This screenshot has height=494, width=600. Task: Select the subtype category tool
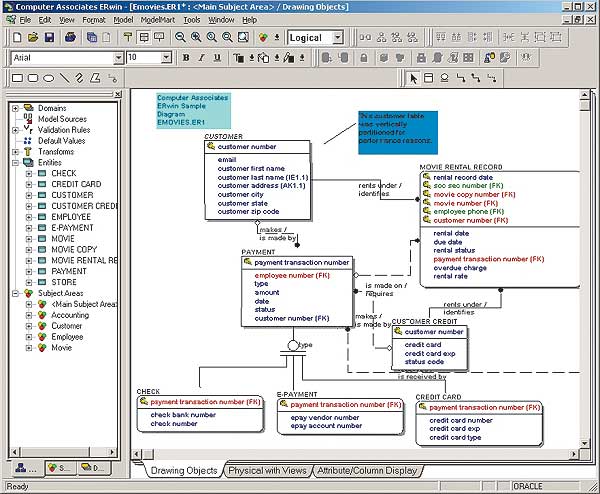(445, 78)
